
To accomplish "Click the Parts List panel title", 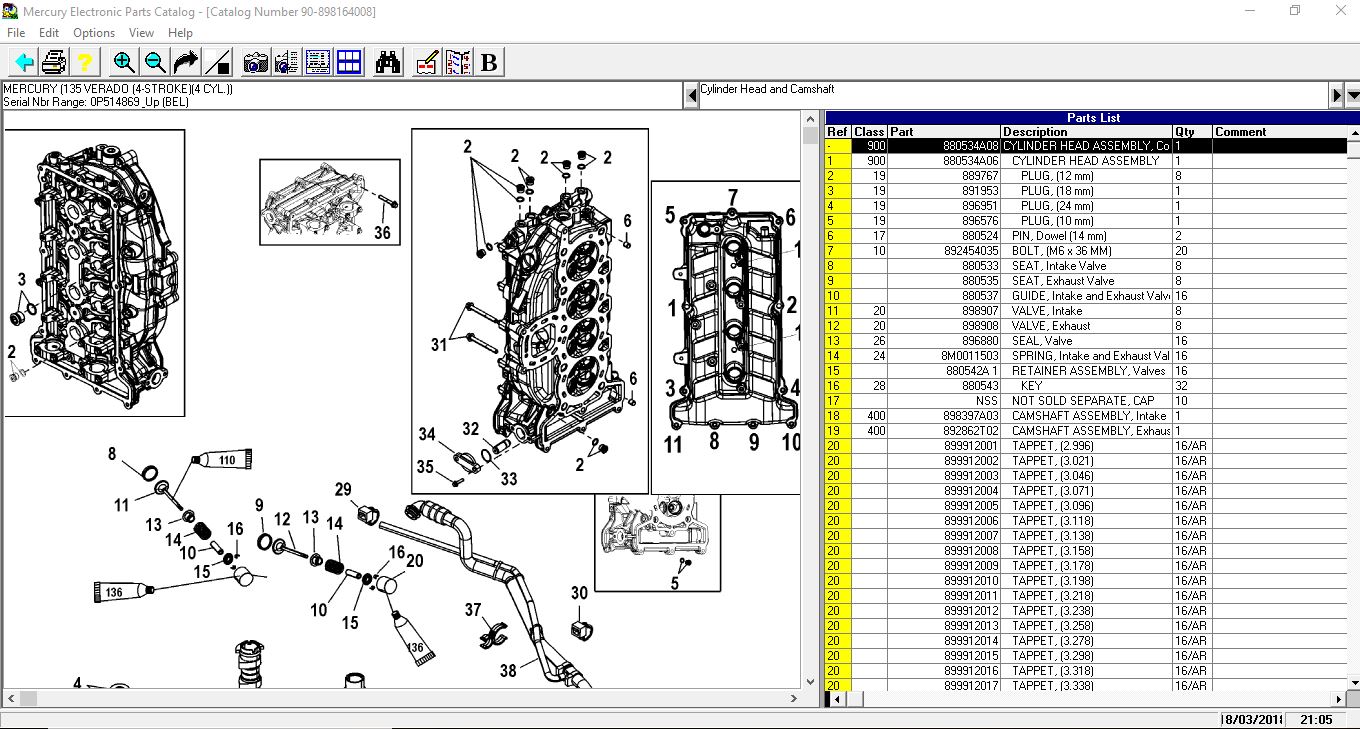I will pyautogui.click(x=1093, y=118).
